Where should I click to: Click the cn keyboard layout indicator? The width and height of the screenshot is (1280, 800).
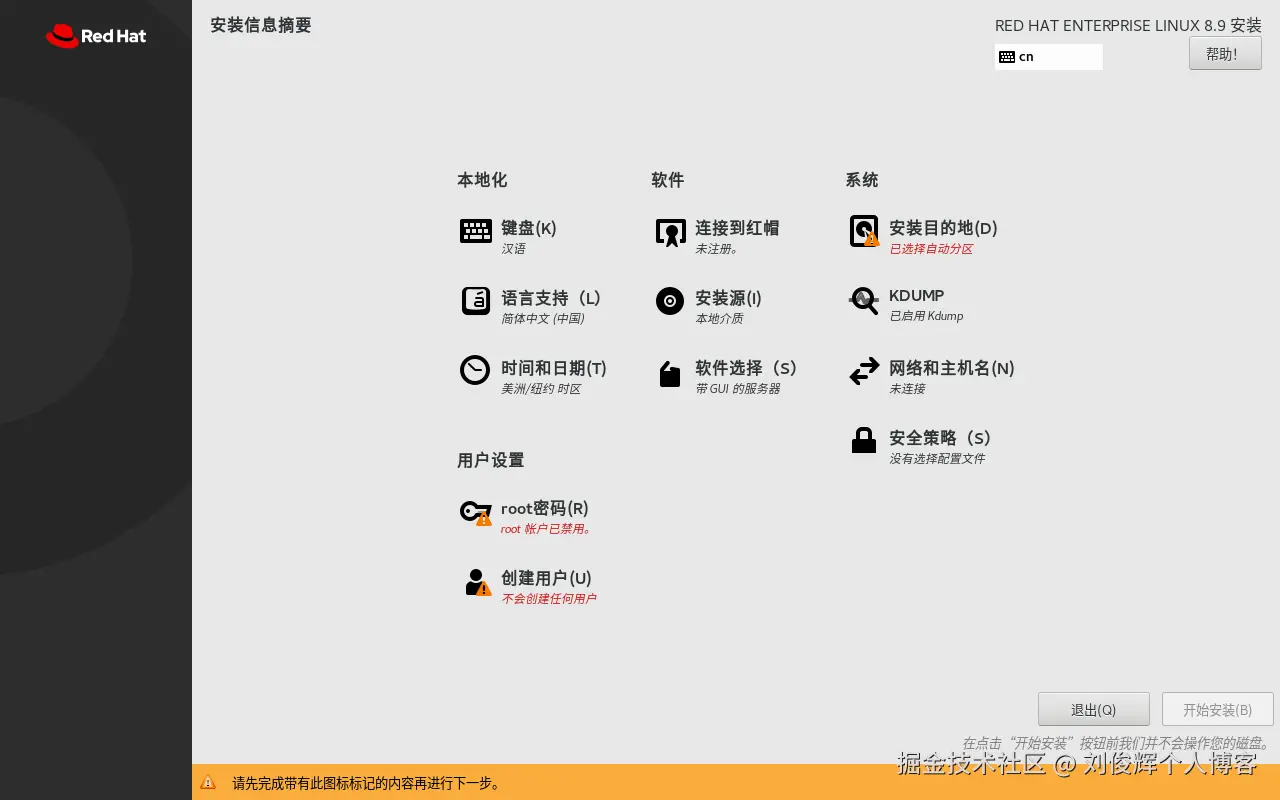(x=1049, y=57)
